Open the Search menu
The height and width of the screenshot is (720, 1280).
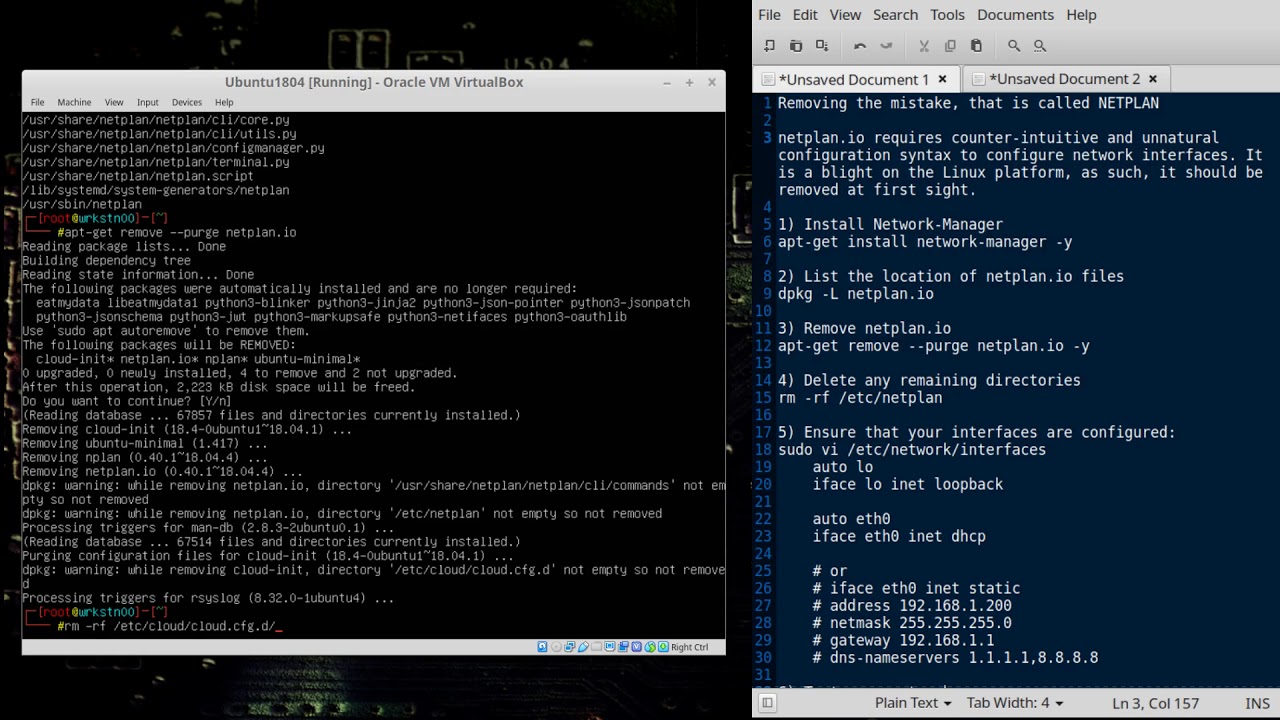895,15
